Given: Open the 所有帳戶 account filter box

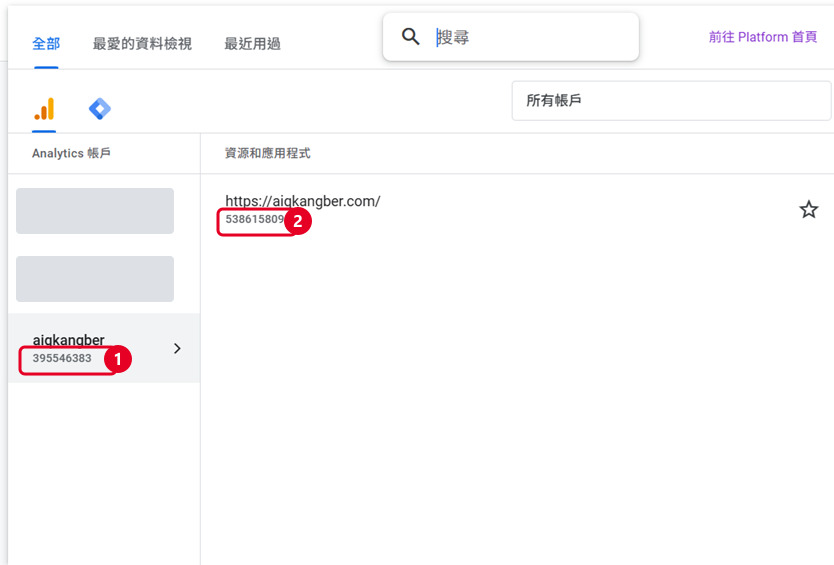Looking at the screenshot, I should pyautogui.click(x=671, y=101).
